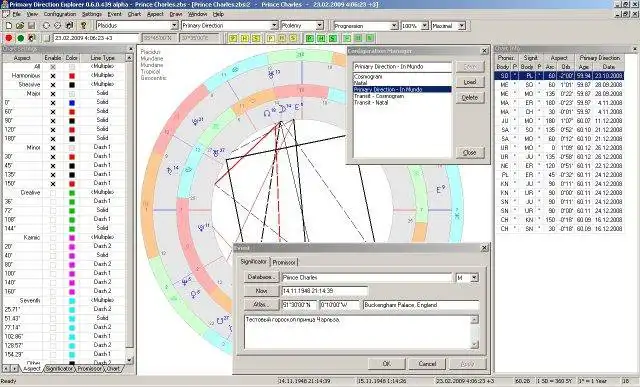
Task: Open the Configuration menu
Action: click(x=60, y=14)
